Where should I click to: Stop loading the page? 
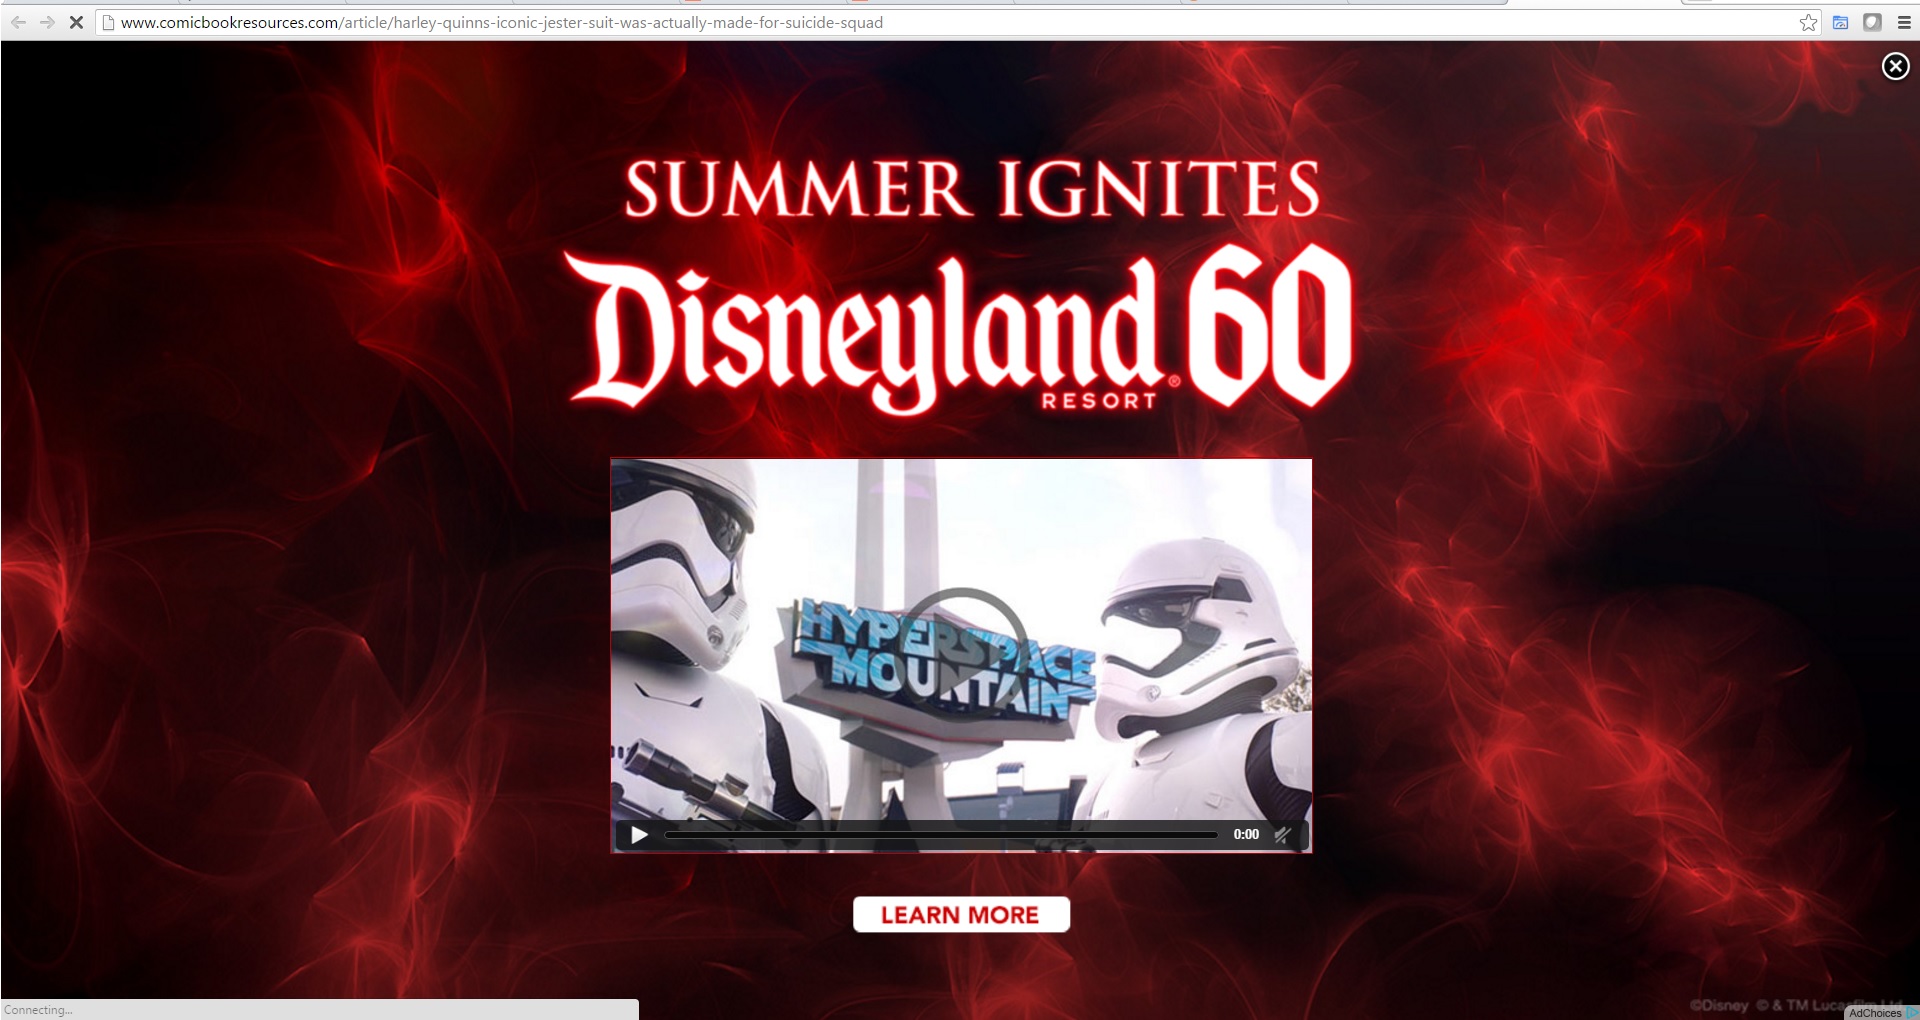76,22
